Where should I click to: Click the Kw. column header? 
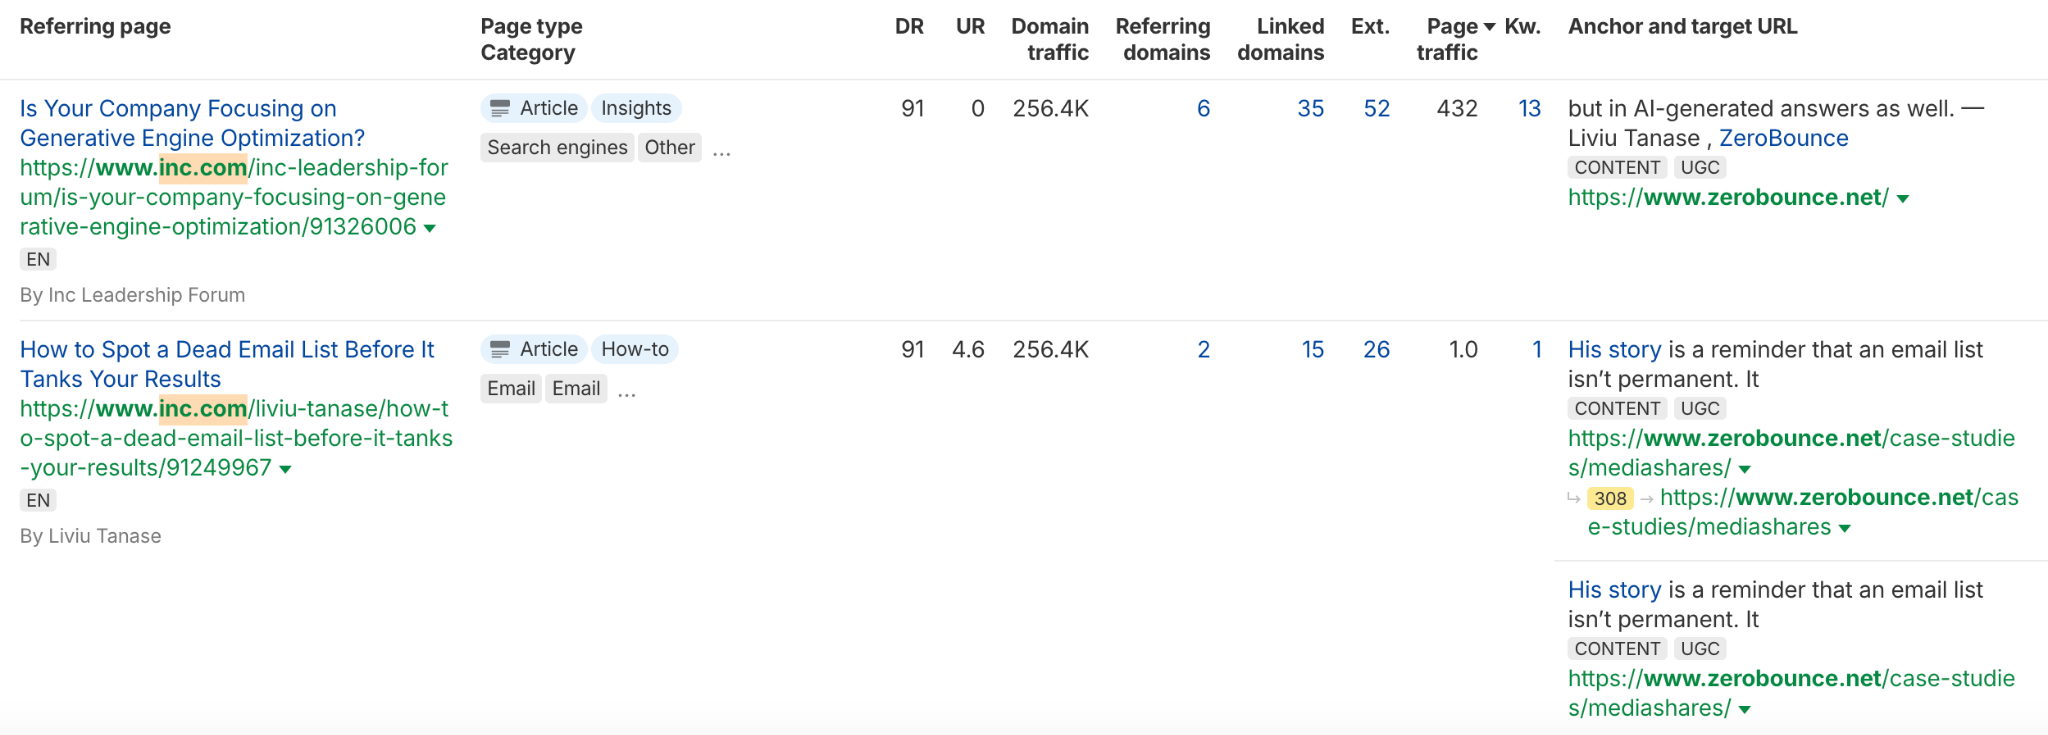(1522, 26)
